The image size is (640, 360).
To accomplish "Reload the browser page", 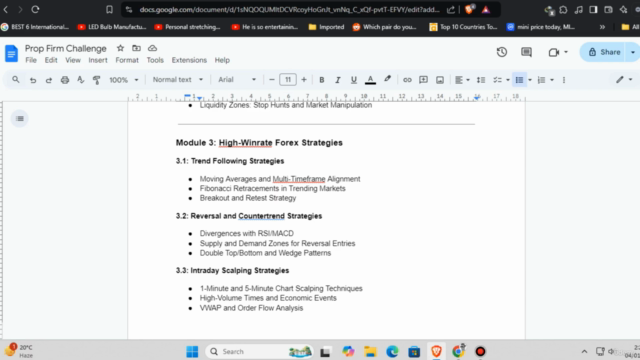I will 35,9.
